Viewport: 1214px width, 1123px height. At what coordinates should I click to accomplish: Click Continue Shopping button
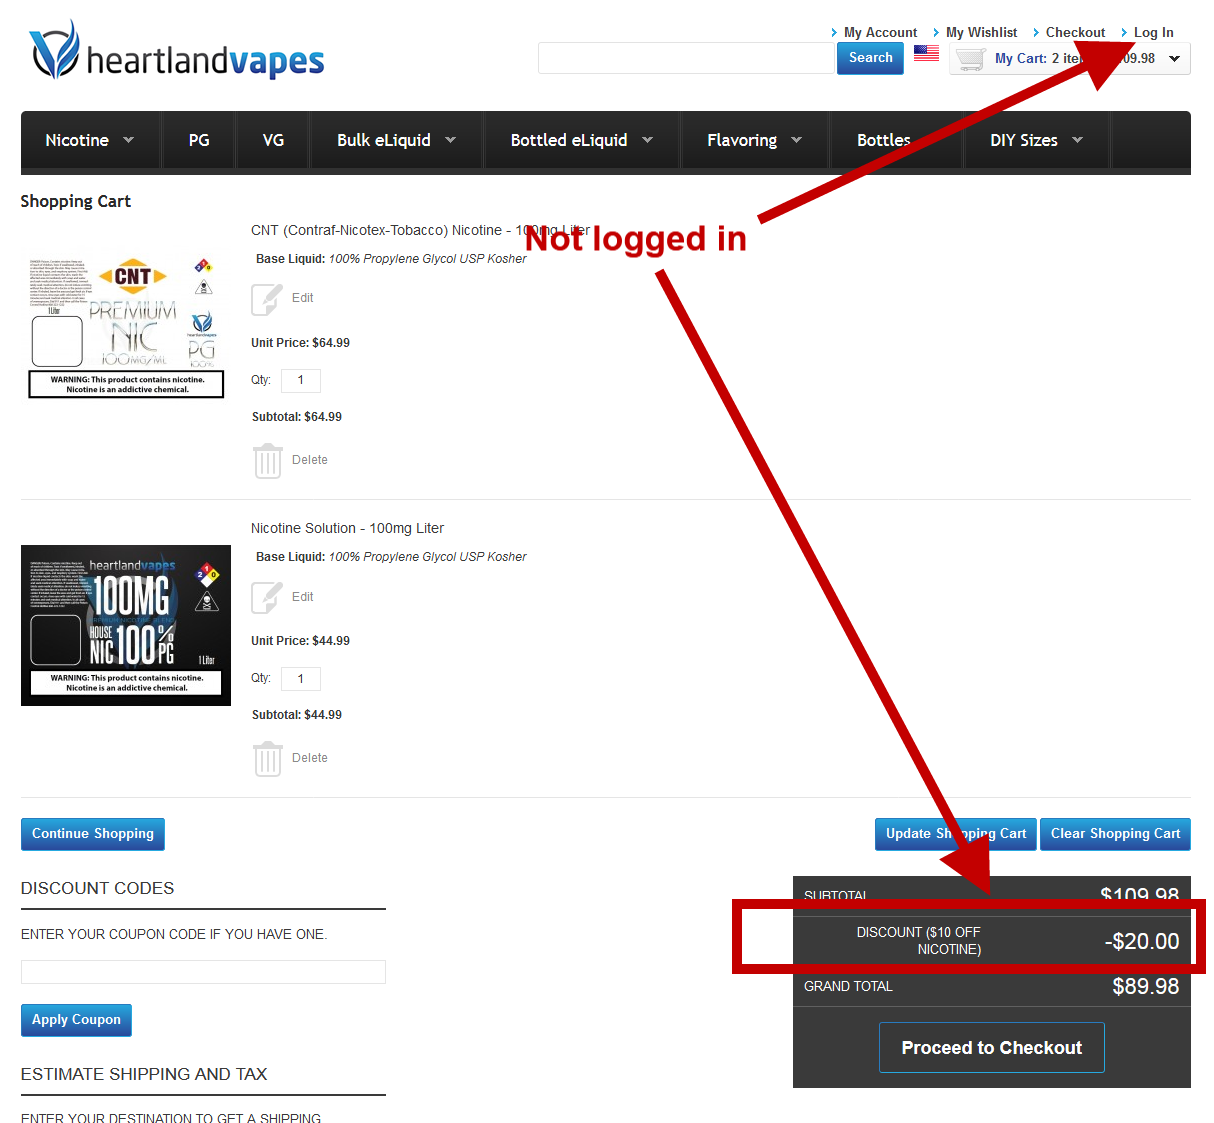click(93, 834)
